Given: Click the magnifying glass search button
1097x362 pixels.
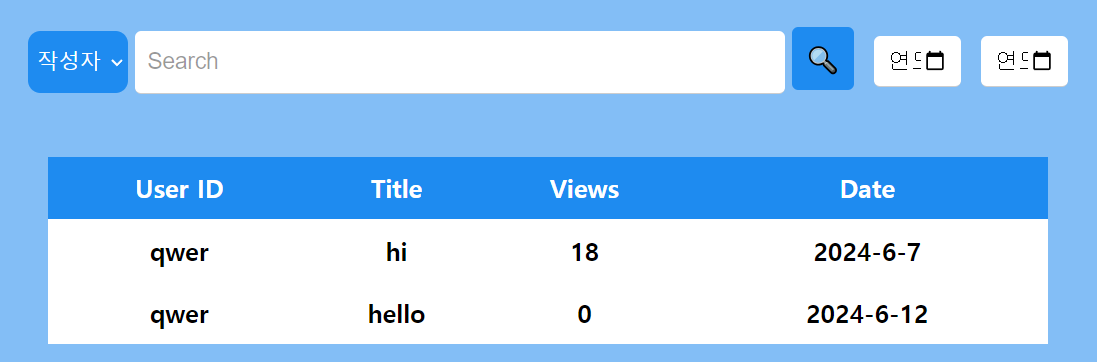Looking at the screenshot, I should pyautogui.click(x=823, y=59).
